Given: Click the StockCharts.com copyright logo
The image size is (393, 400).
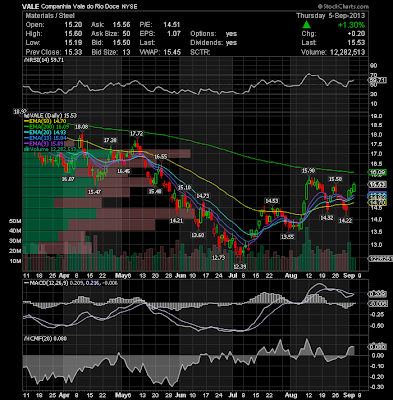Looking at the screenshot, I should tap(343, 6).
